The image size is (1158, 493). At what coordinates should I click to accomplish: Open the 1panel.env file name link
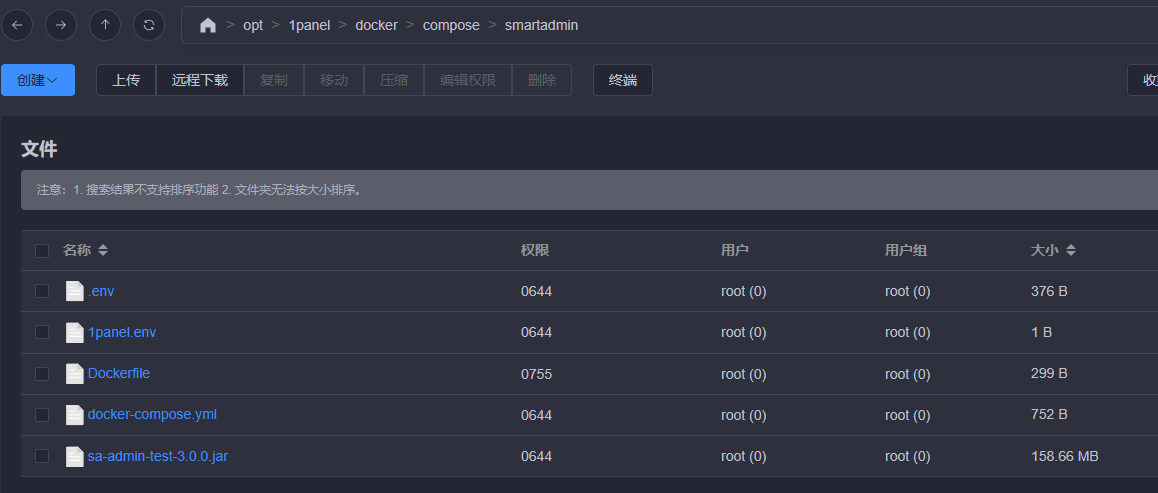(x=122, y=332)
